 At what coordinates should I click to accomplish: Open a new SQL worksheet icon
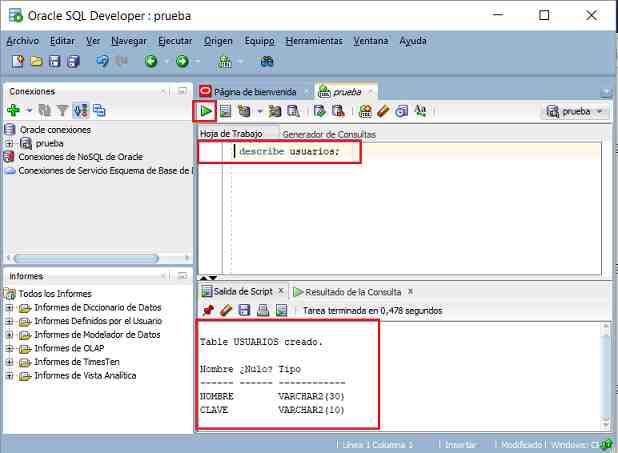pyautogui.click(x=225, y=62)
